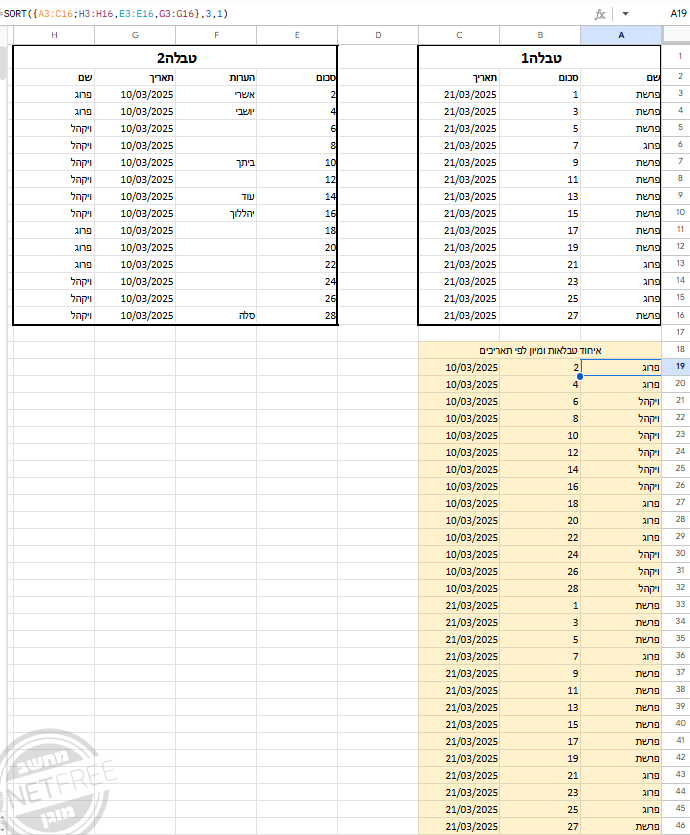Select column A header
The height and width of the screenshot is (835, 690).
click(621, 35)
